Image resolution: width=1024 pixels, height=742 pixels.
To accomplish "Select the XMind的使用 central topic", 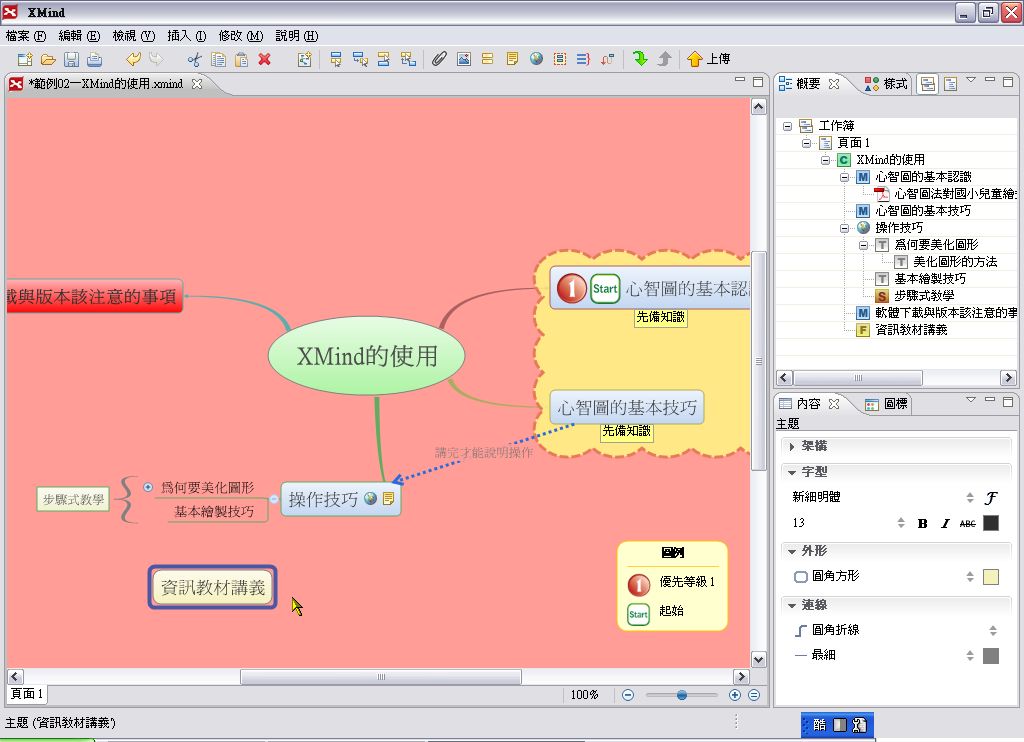I will click(x=366, y=356).
